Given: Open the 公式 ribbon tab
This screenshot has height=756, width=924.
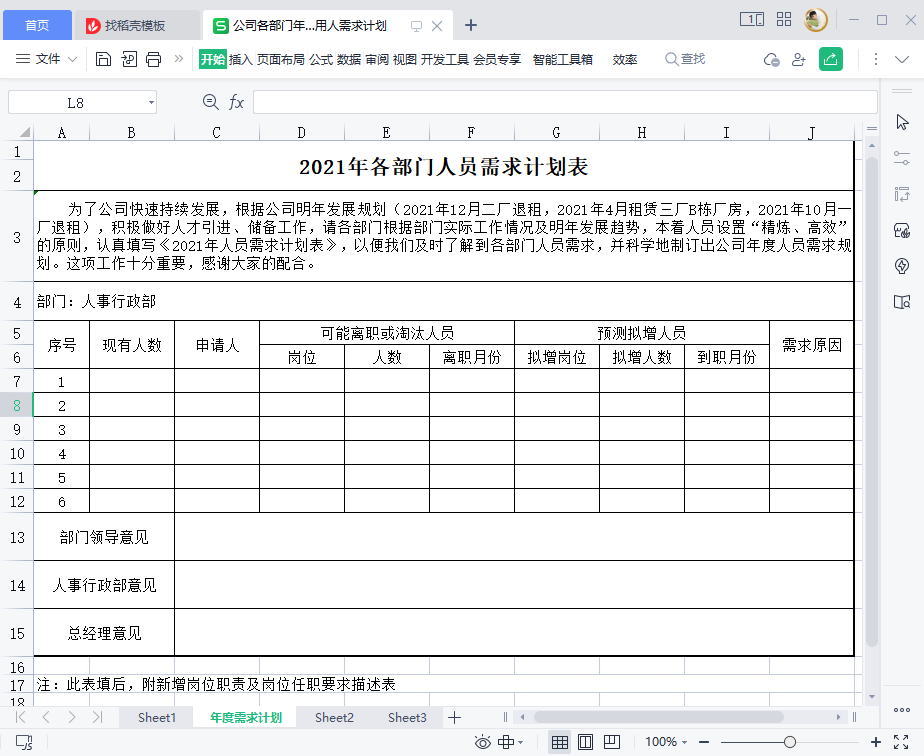Looking at the screenshot, I should click(x=321, y=59).
